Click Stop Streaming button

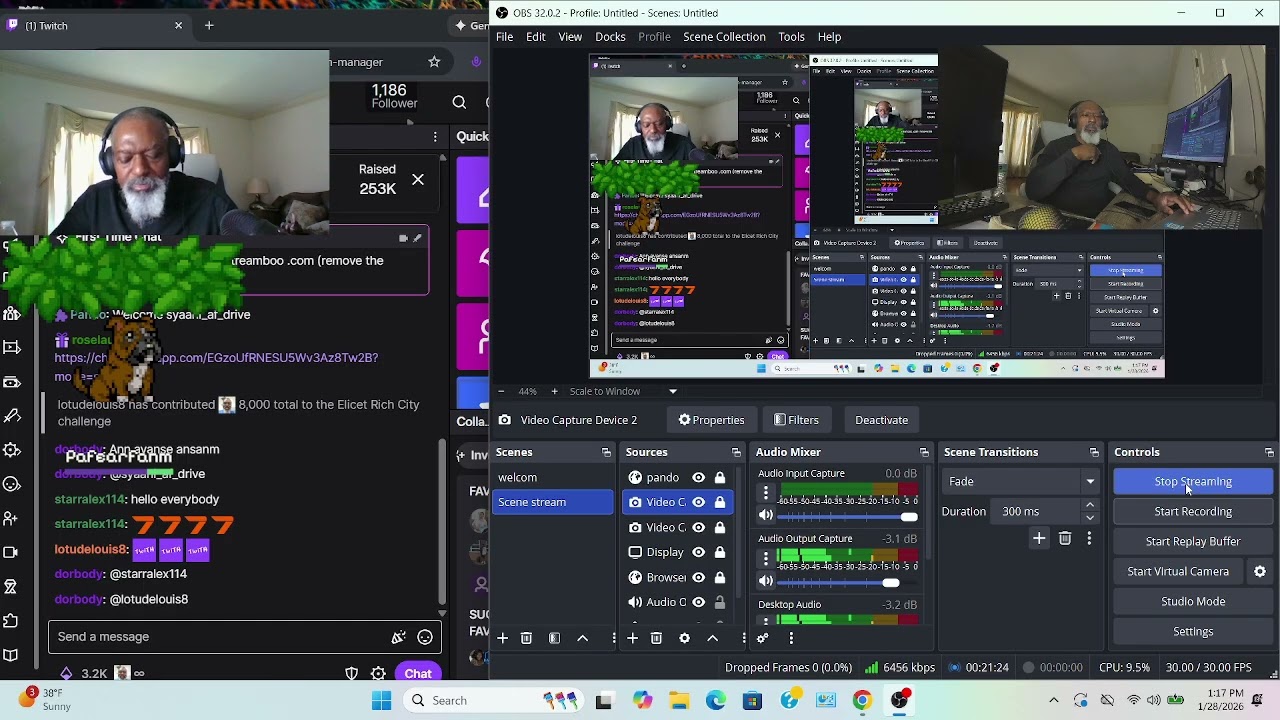pyautogui.click(x=1193, y=482)
